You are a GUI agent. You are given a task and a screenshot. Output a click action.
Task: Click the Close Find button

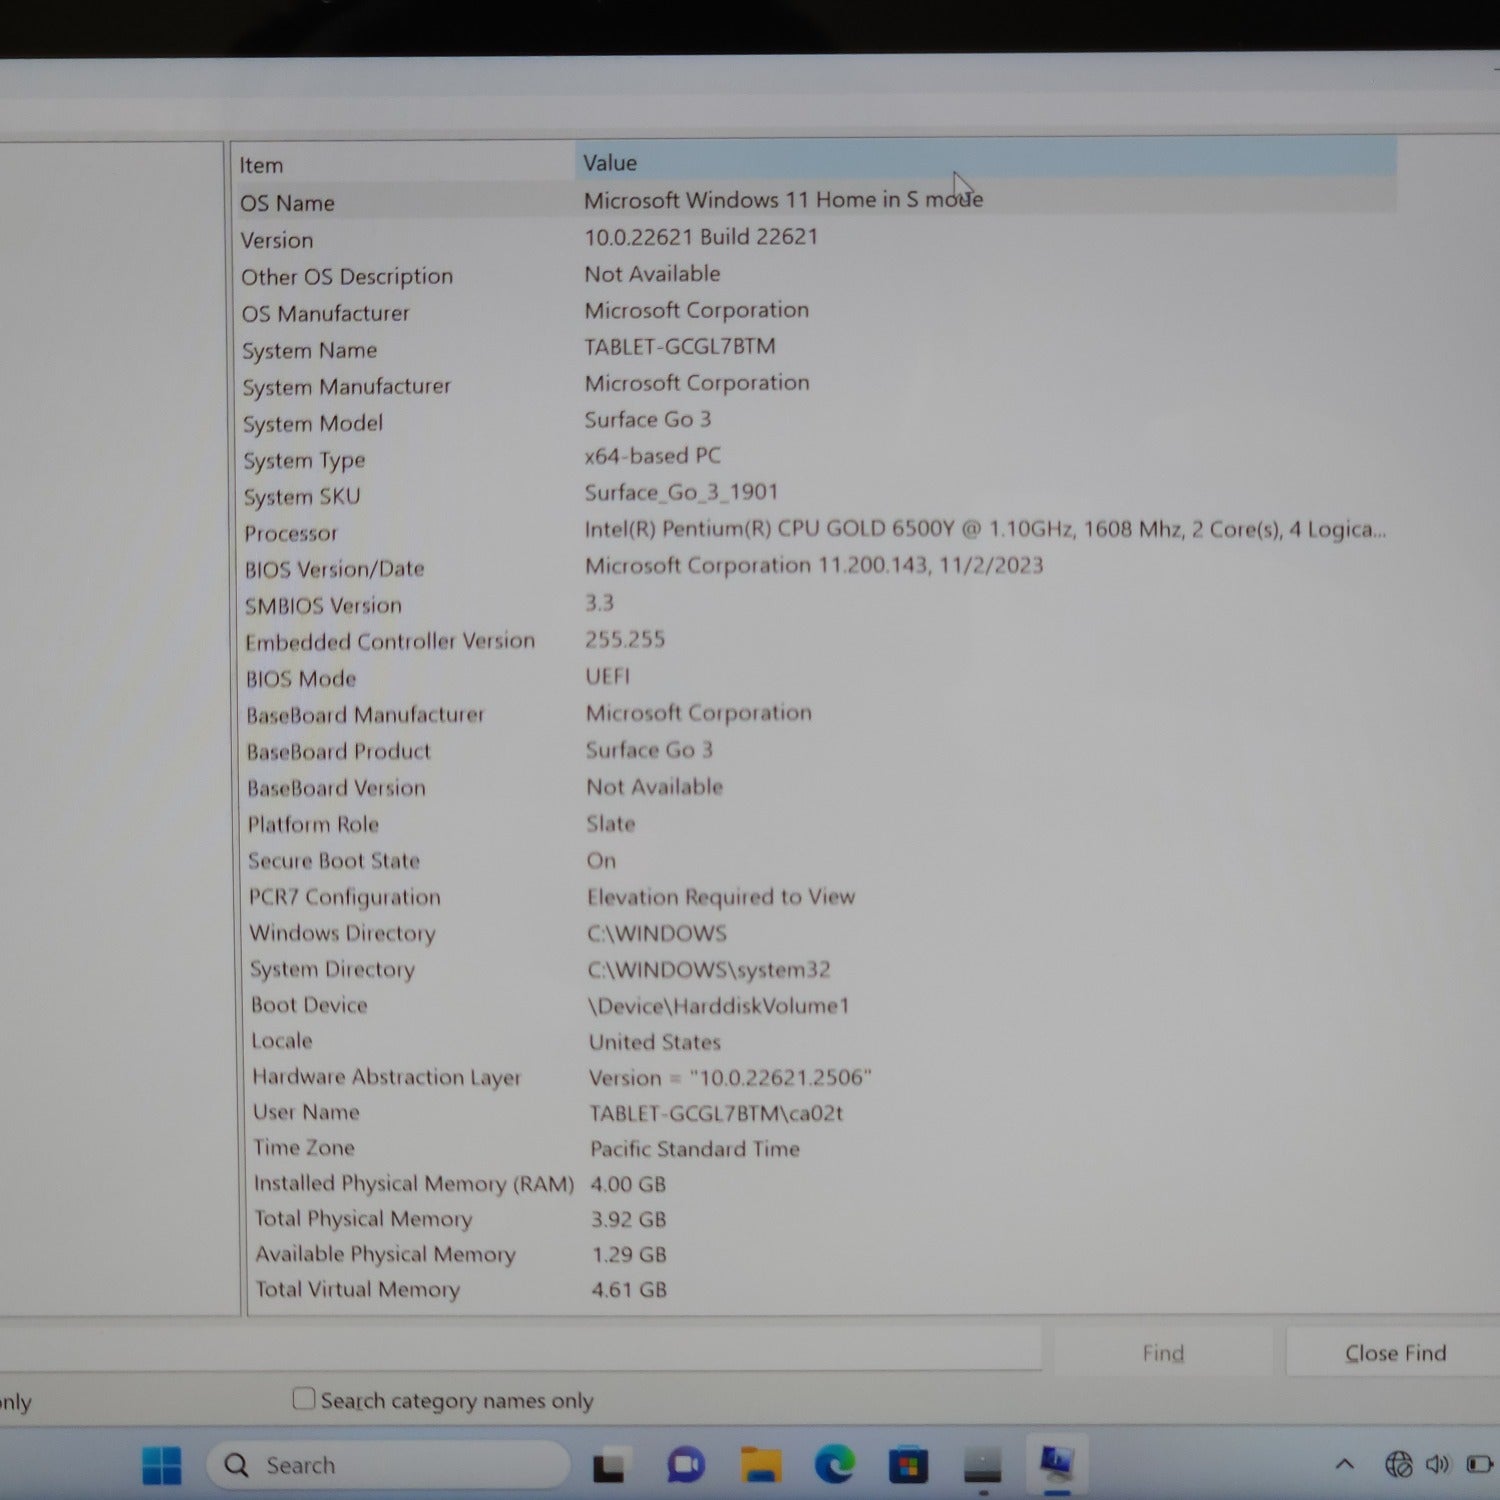click(x=1394, y=1353)
